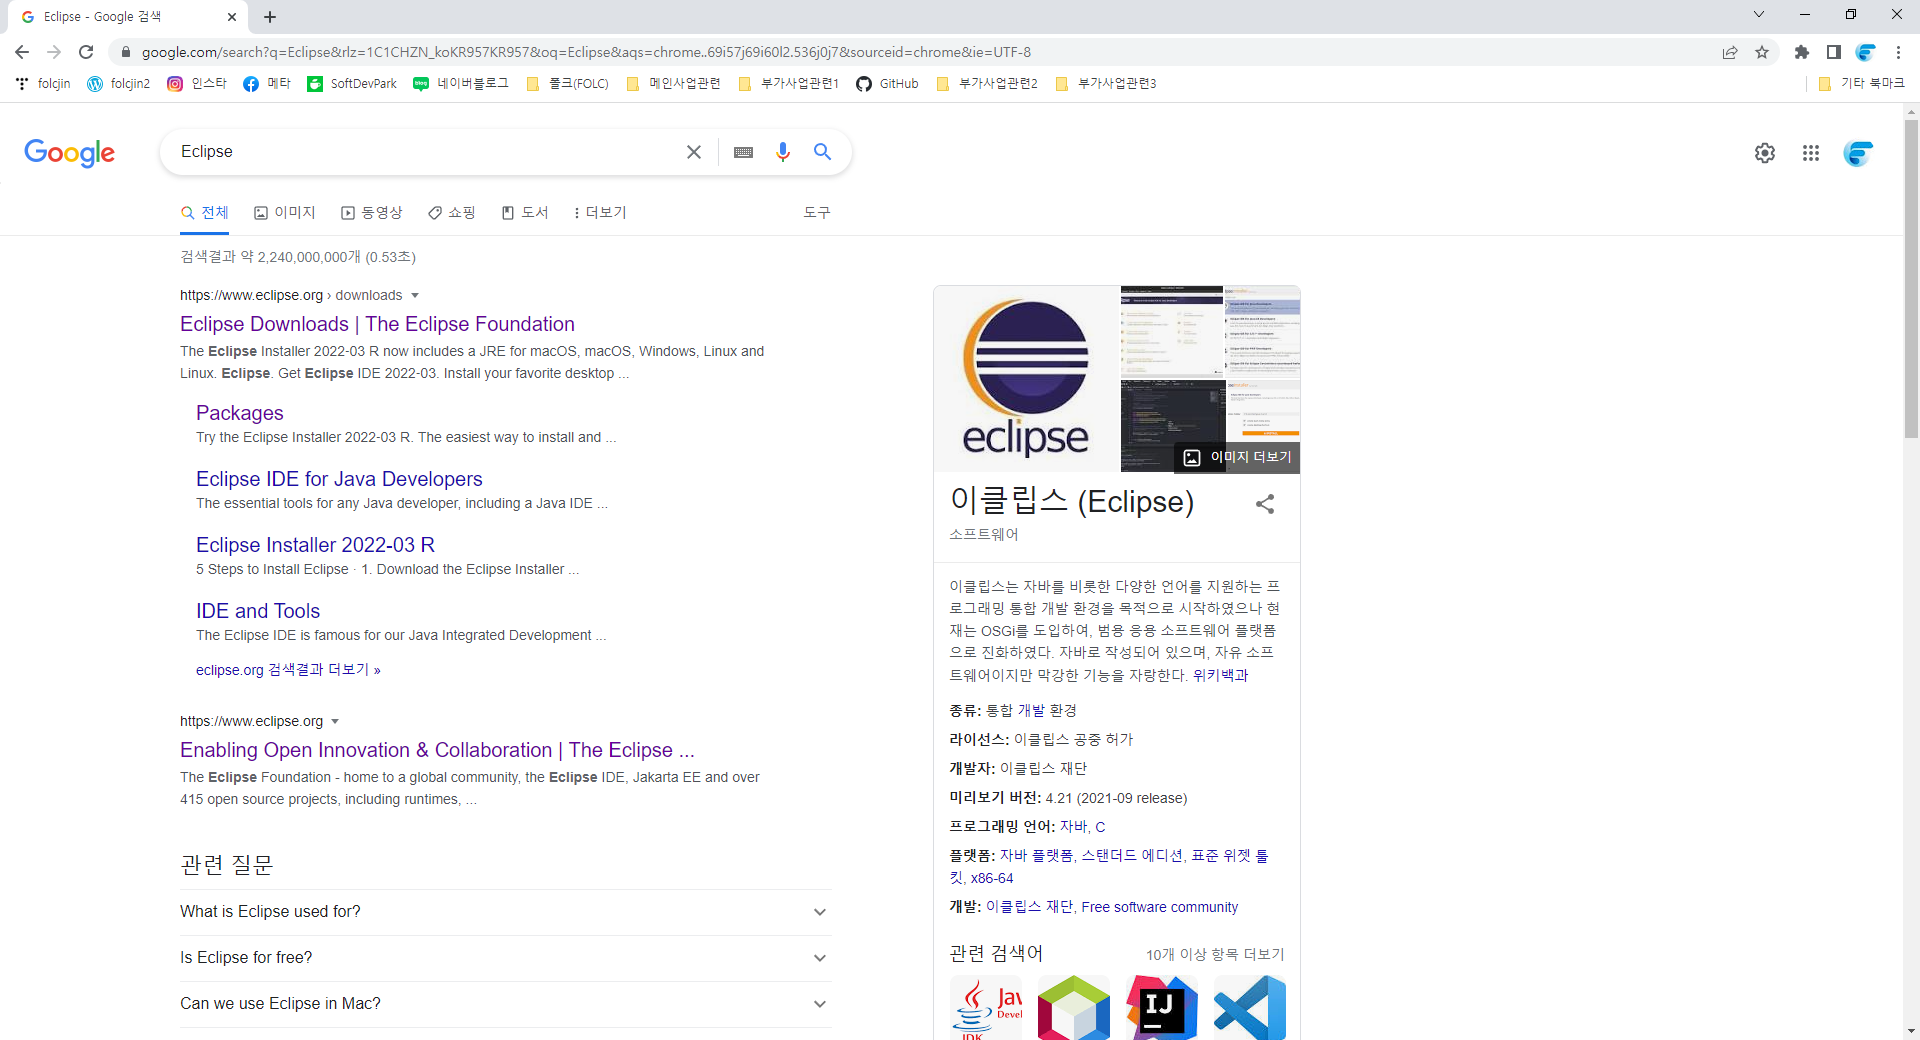
Task: Click the Eclipse logo thumbnail
Action: [x=1026, y=378]
